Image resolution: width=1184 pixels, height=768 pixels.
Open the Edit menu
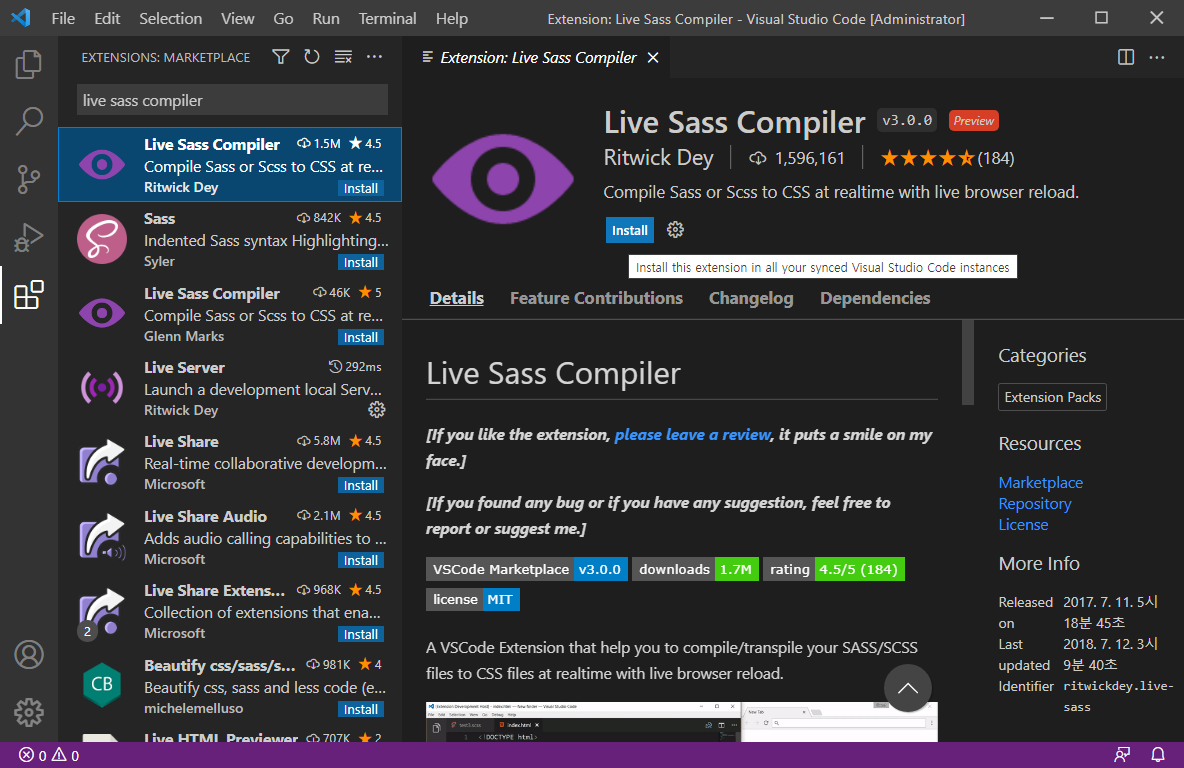pos(107,18)
